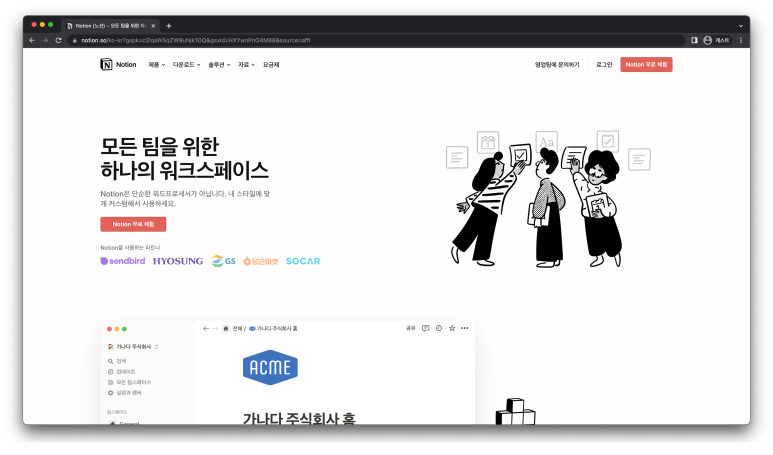Click the star favorite icon in preview

[452, 328]
